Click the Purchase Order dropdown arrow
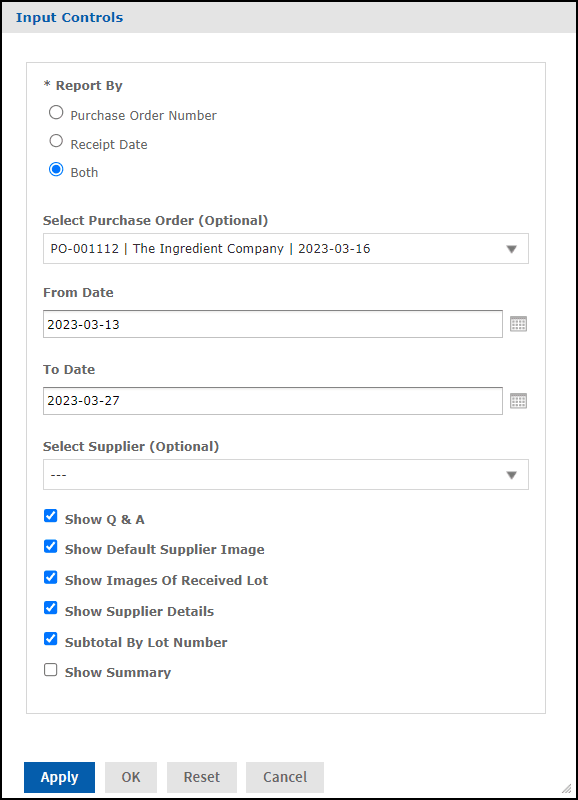The width and height of the screenshot is (578, 800). [513, 248]
